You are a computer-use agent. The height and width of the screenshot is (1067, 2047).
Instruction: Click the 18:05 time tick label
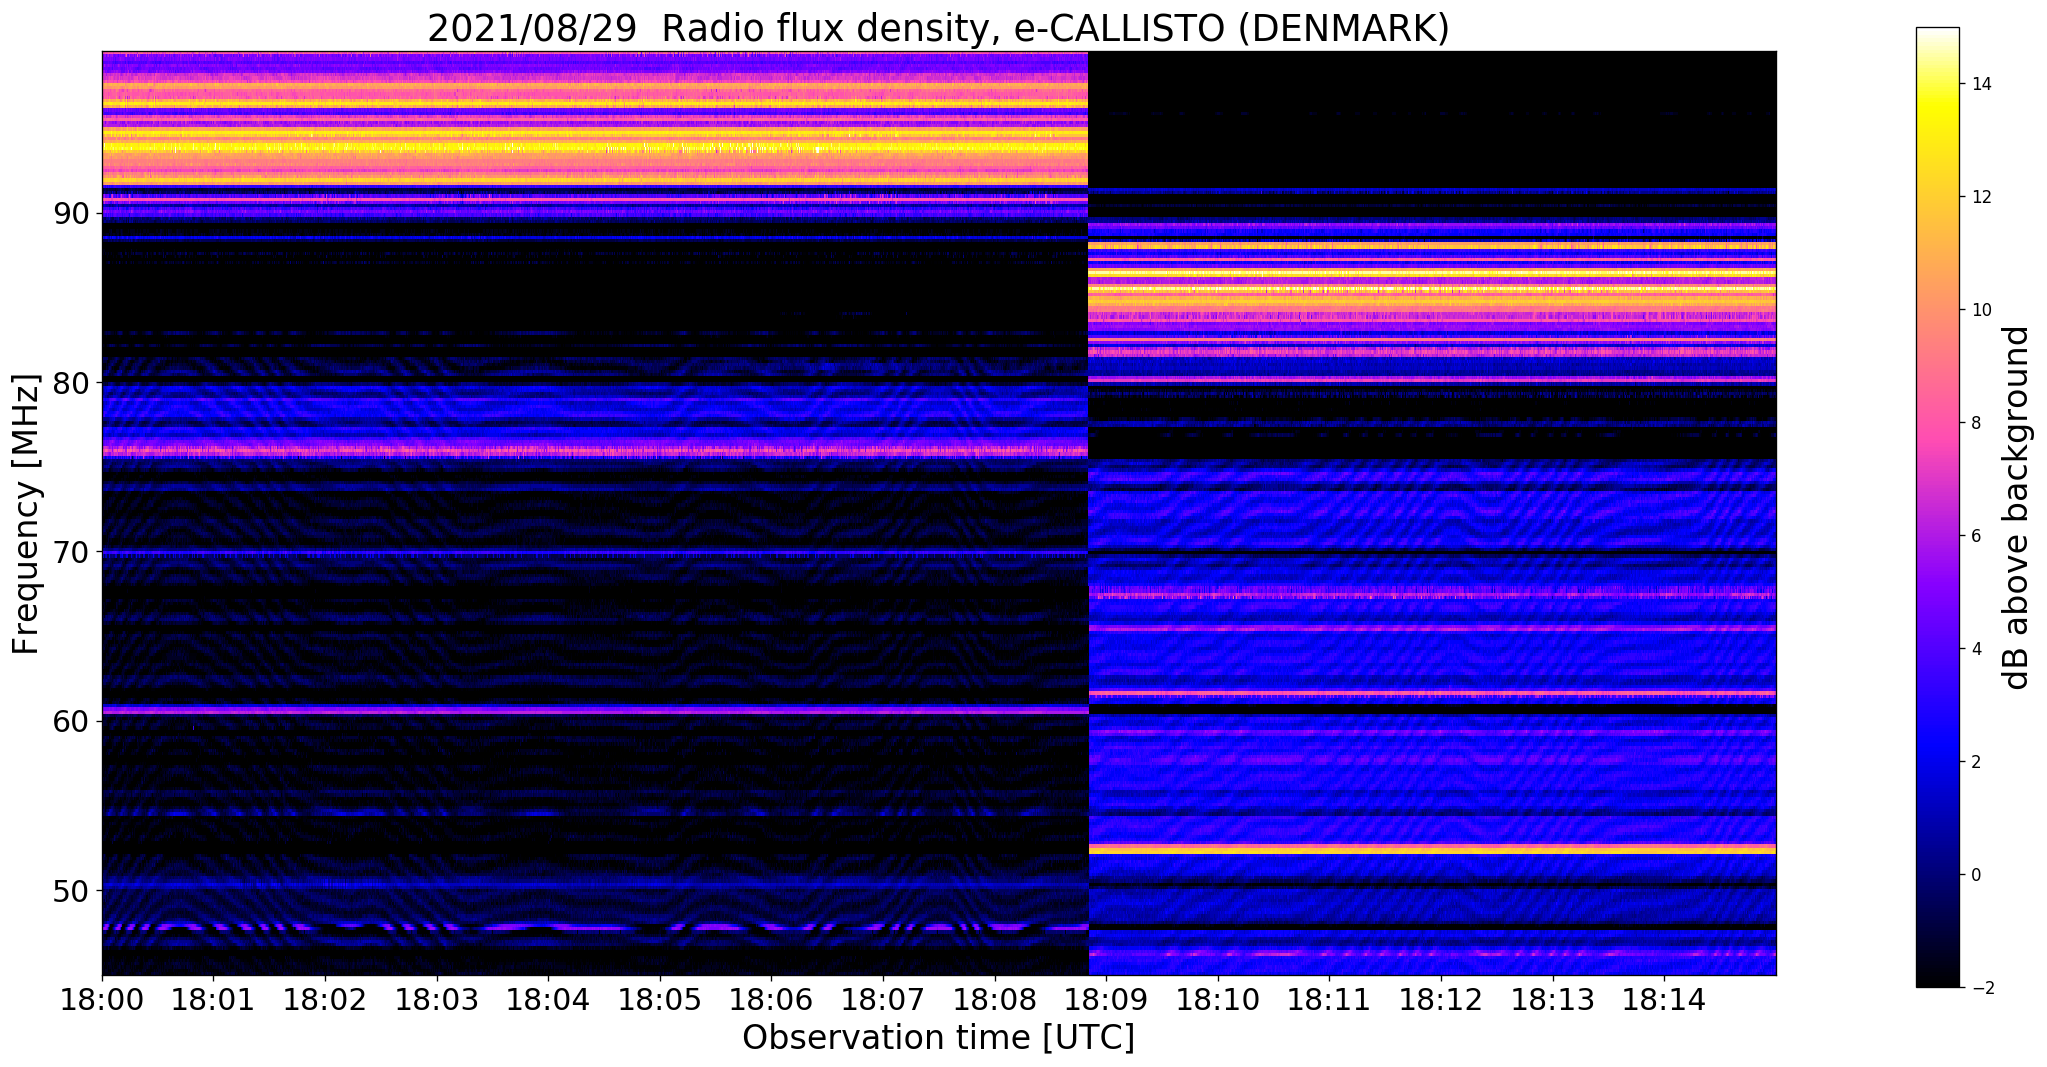[659, 1000]
